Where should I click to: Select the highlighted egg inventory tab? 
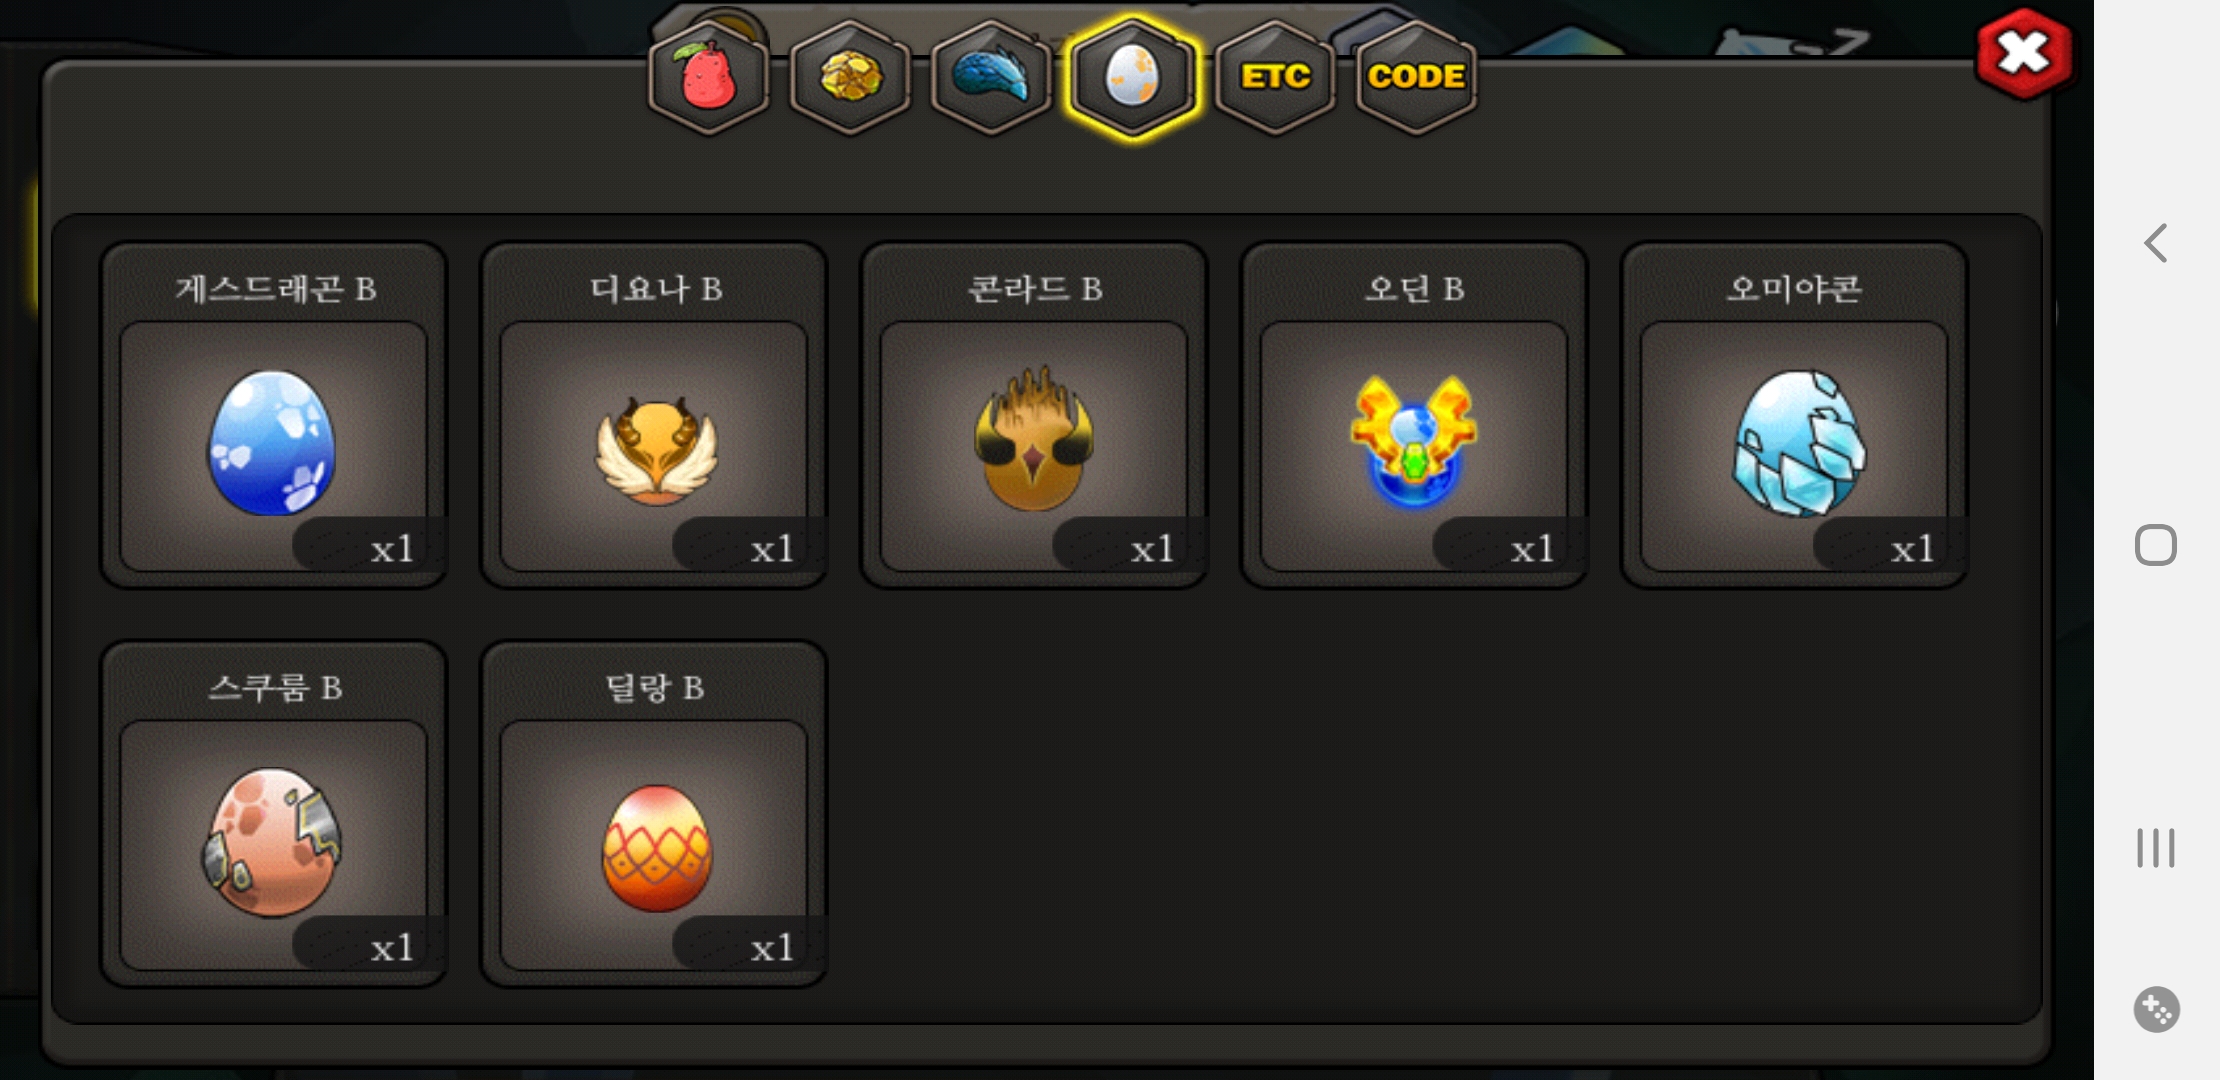point(1132,77)
